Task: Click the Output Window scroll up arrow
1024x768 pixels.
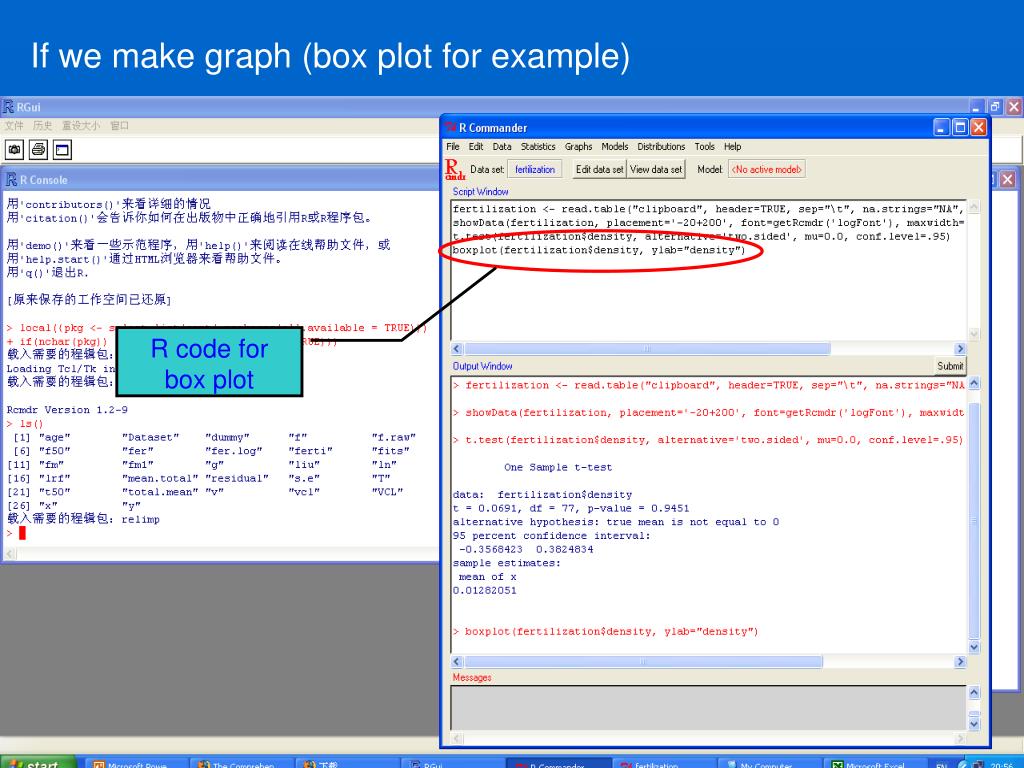Action: tap(974, 383)
